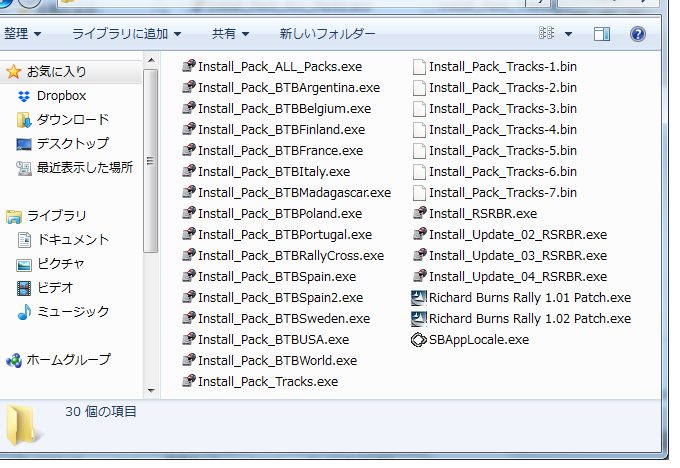Open the help question mark icon
Viewport: 680px width, 468px height.
click(x=637, y=33)
